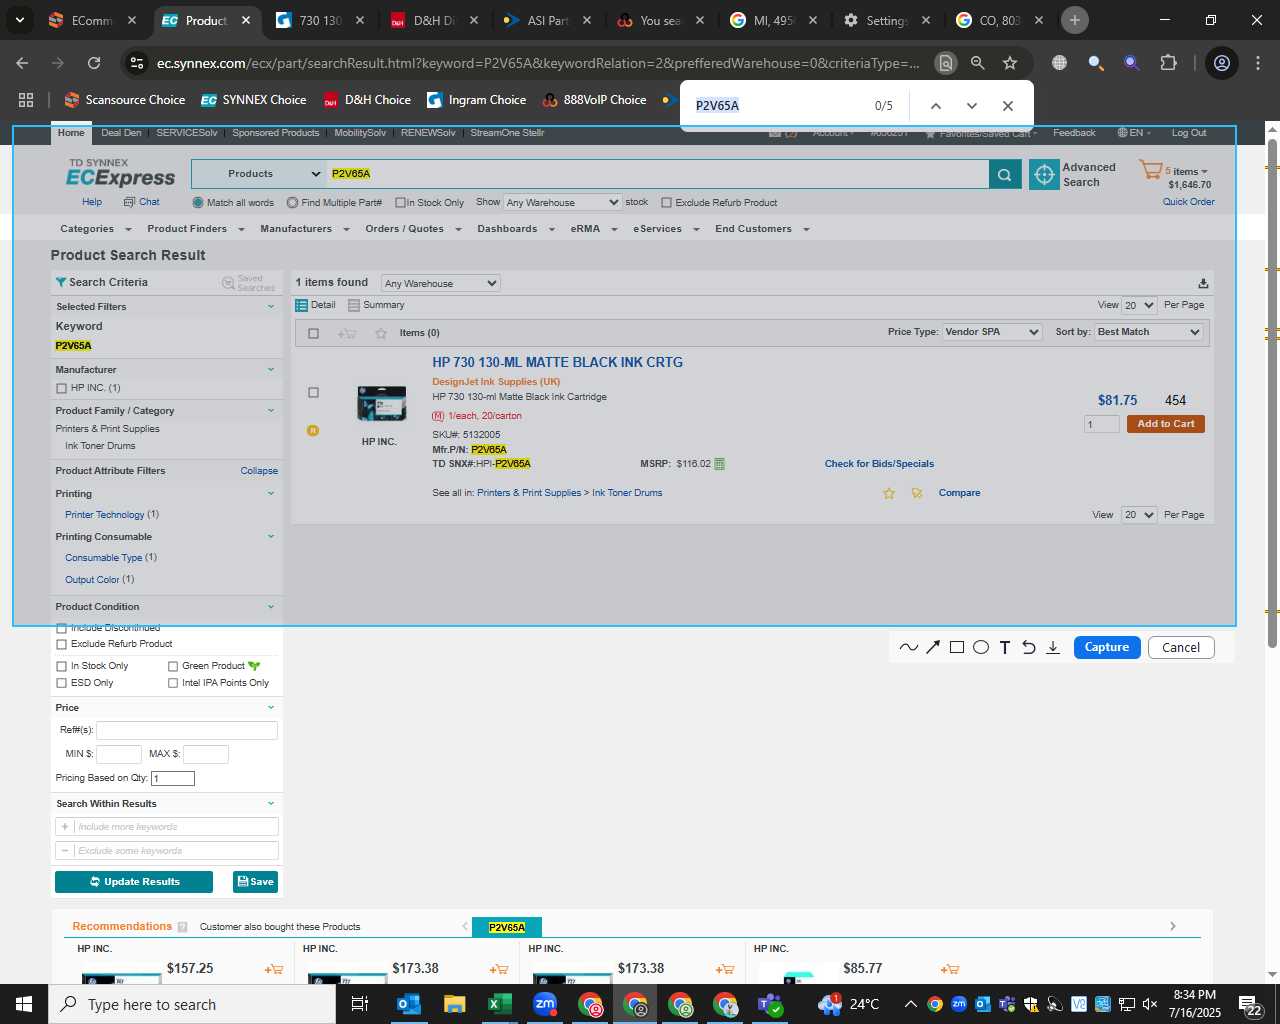Open the Product Finders menu
Screen dimensions: 1280x1024
pyautogui.click(x=196, y=229)
